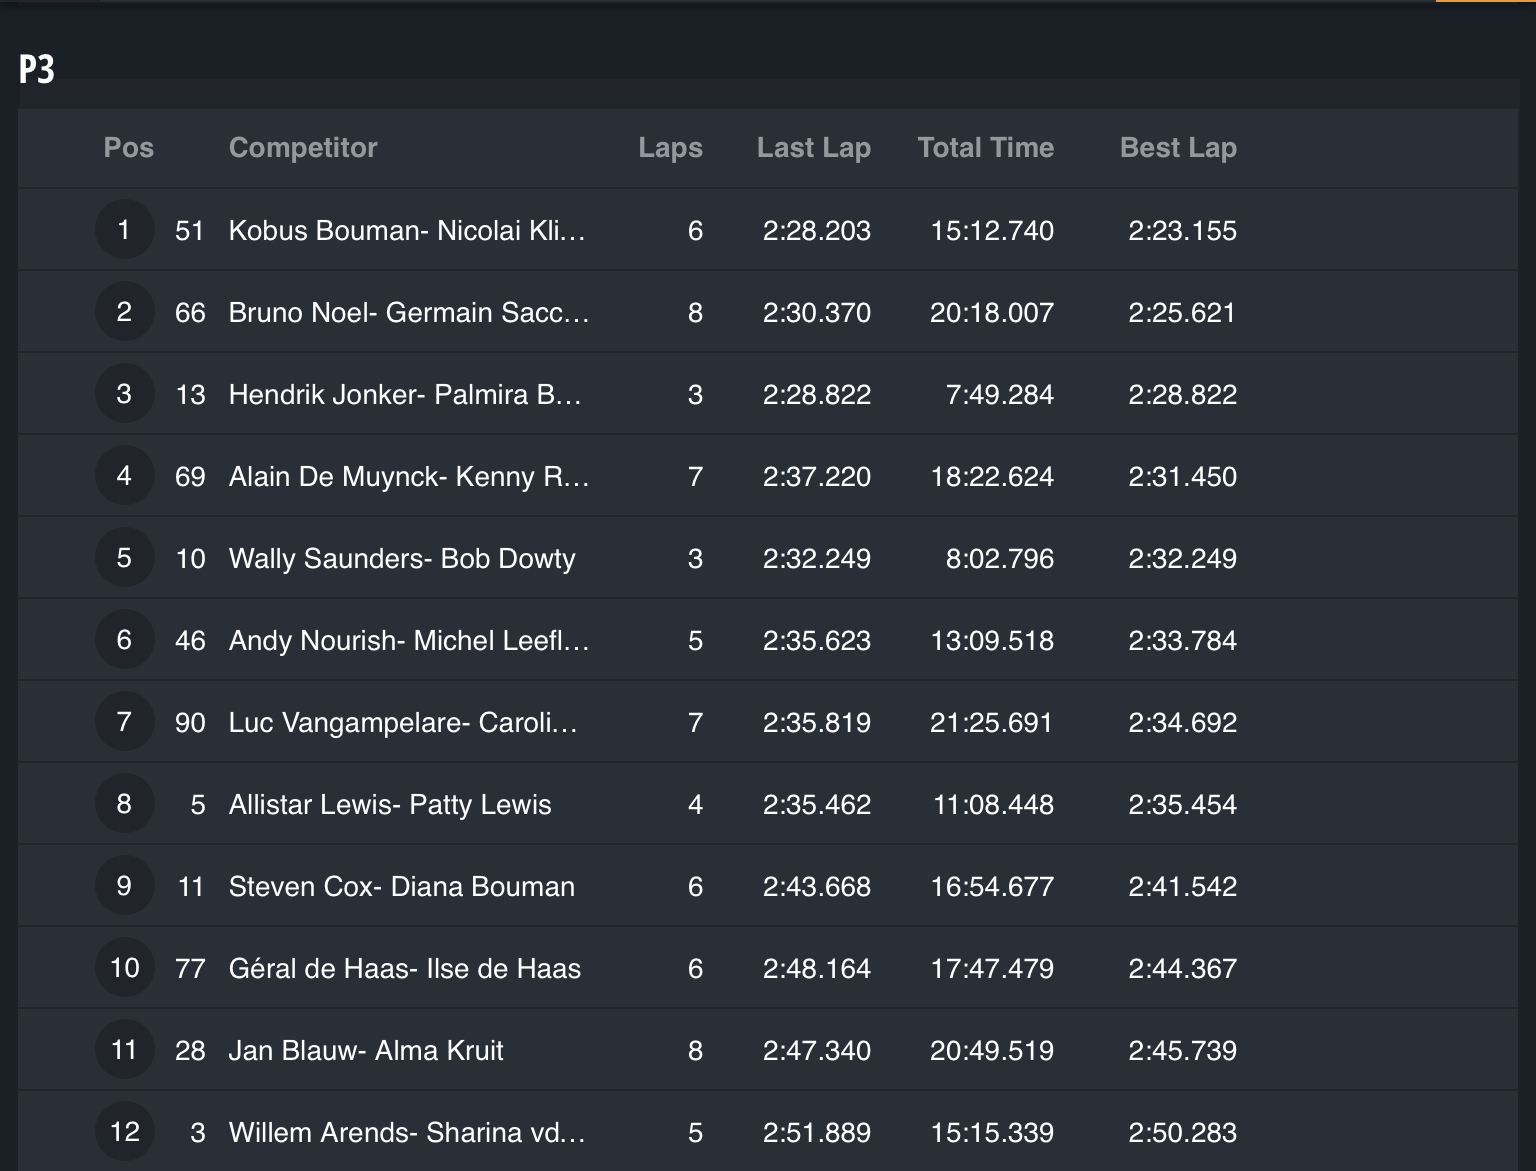Click position 8 circle badge
Viewport: 1536px width, 1171px height.
pyautogui.click(x=124, y=804)
